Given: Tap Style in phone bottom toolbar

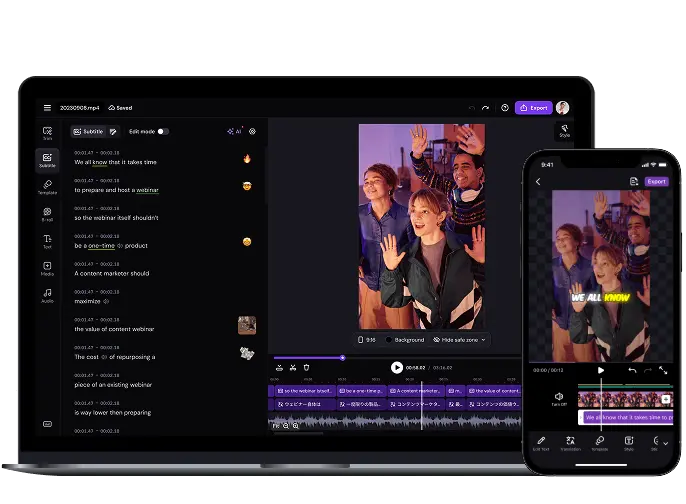Looking at the screenshot, I should point(629,443).
